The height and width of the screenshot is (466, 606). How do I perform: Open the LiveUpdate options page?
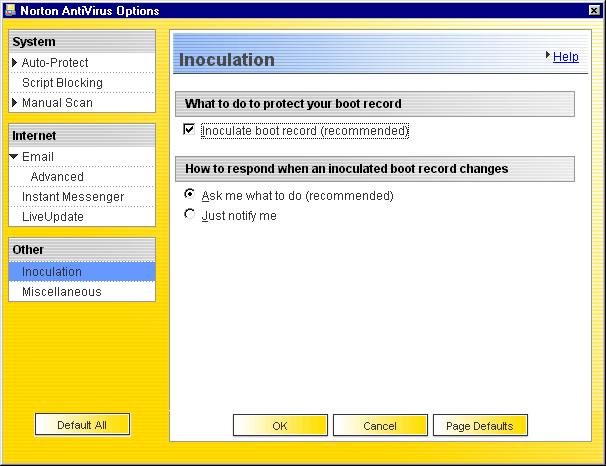53,217
